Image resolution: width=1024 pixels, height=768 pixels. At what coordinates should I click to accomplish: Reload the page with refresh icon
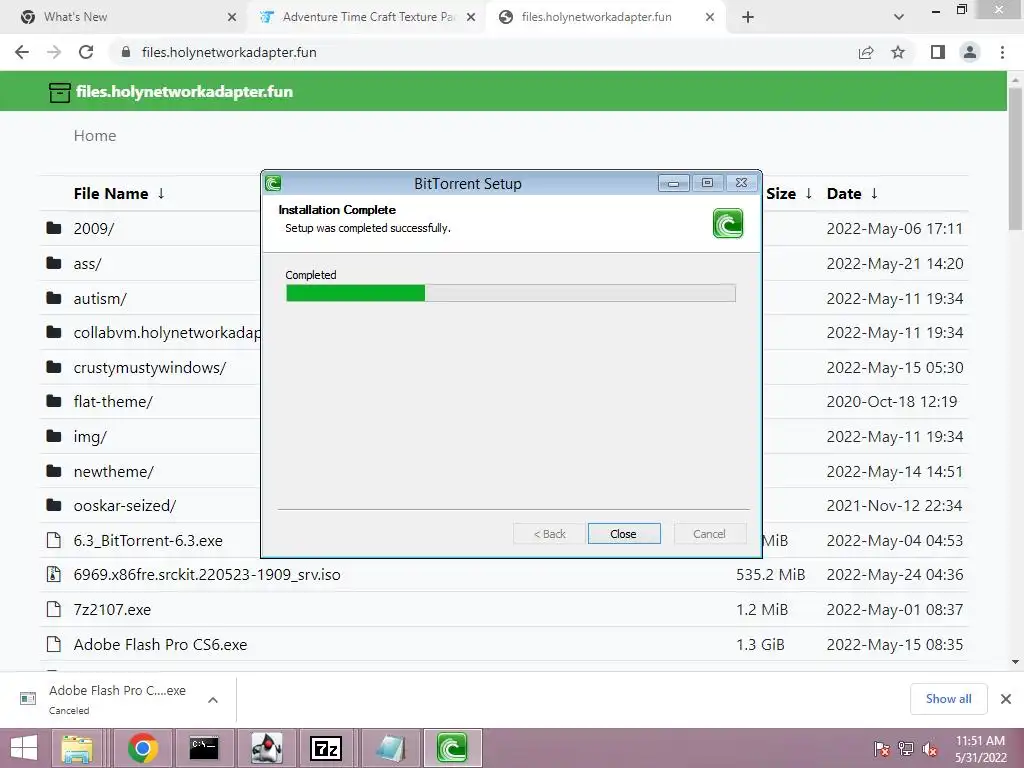(x=86, y=52)
